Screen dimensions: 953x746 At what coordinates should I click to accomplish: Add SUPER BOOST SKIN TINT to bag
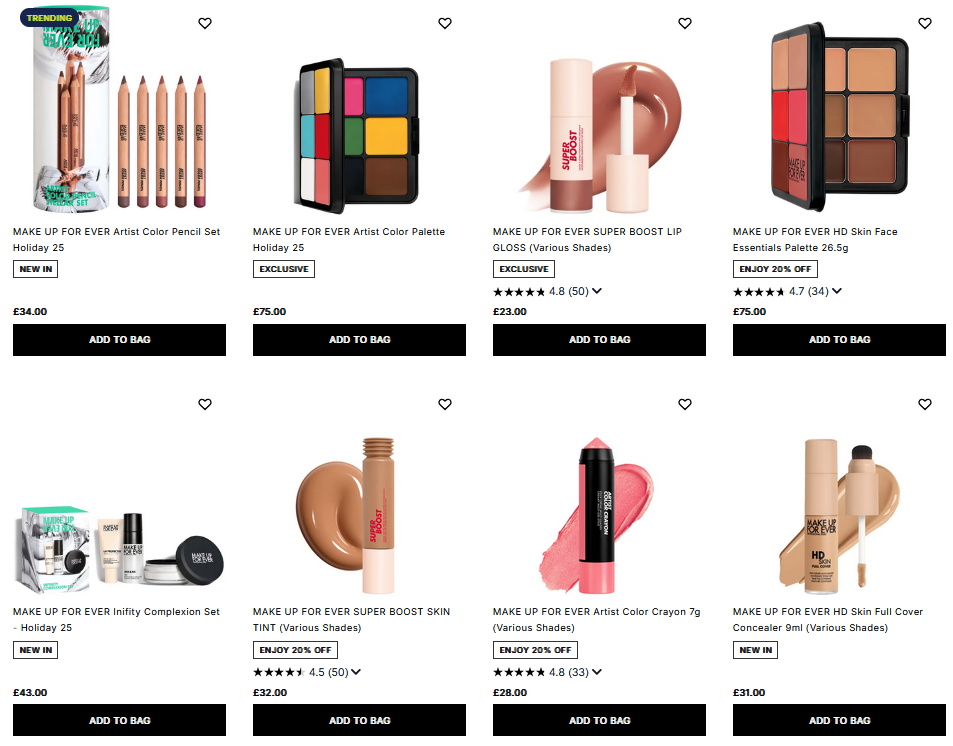pyautogui.click(x=359, y=720)
